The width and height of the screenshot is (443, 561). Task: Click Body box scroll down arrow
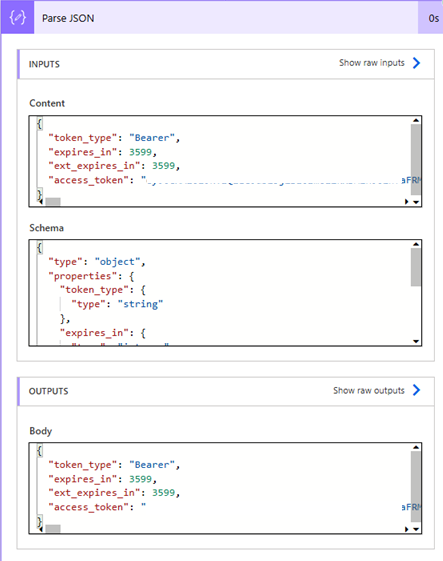pos(416,529)
